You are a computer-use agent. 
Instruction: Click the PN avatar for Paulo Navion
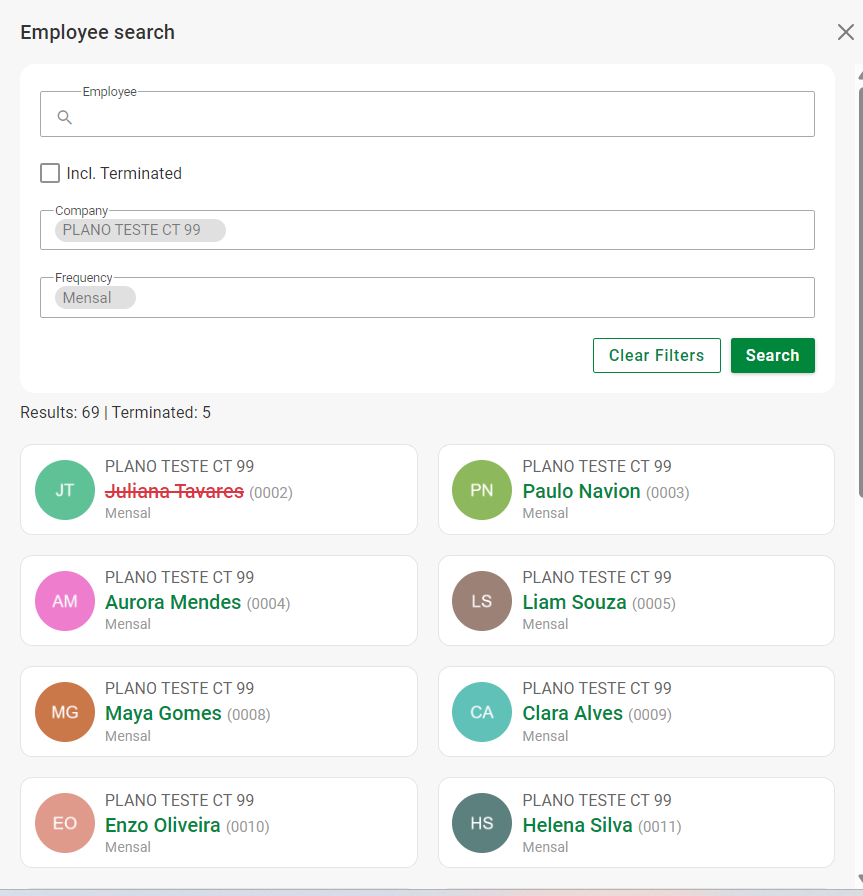coord(482,490)
